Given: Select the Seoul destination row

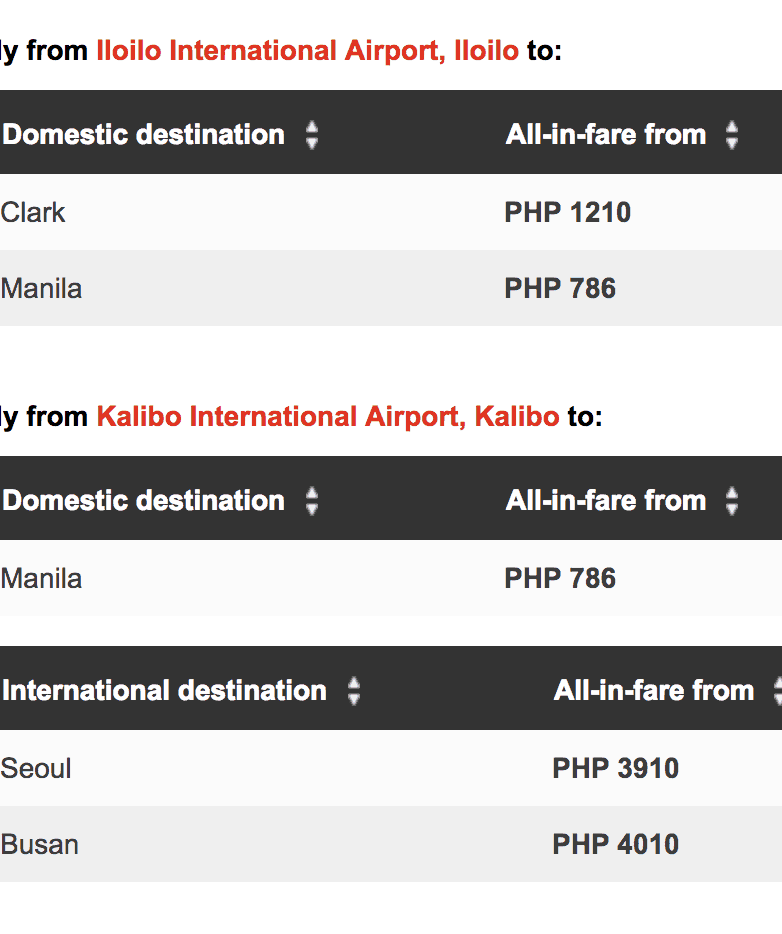Looking at the screenshot, I should [36, 768].
